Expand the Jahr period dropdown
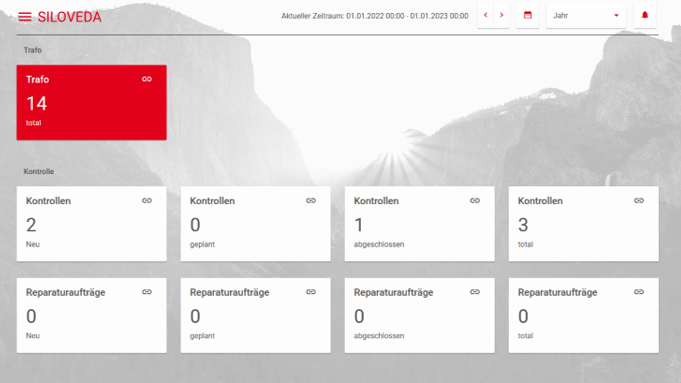This screenshot has width=681, height=383. pyautogui.click(x=585, y=15)
